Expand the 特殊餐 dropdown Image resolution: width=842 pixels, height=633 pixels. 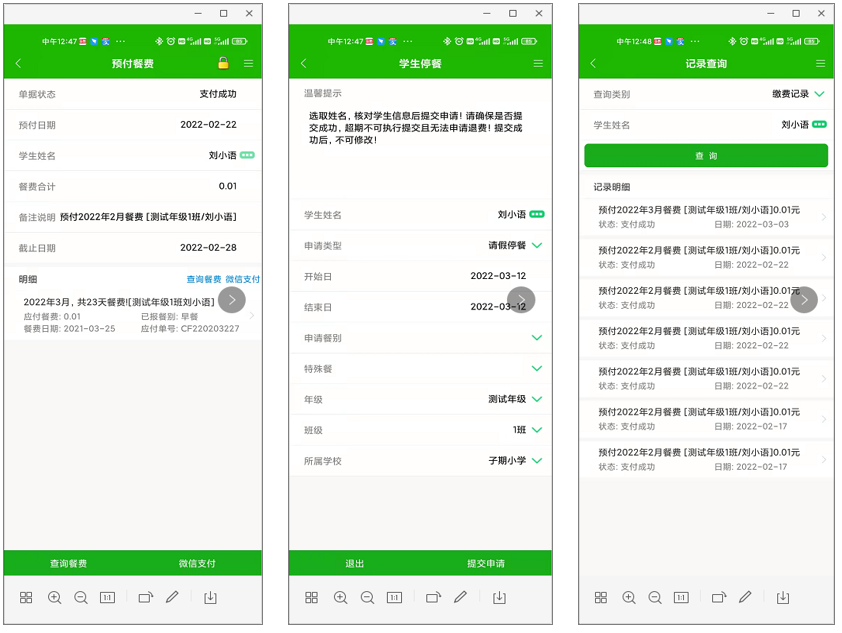[x=537, y=368]
